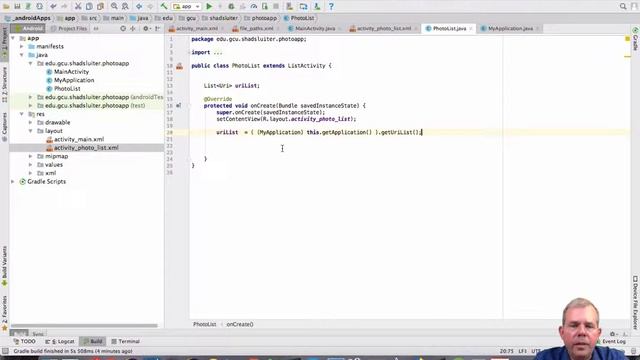Switch to MainActivity.java editor tab

point(314,29)
